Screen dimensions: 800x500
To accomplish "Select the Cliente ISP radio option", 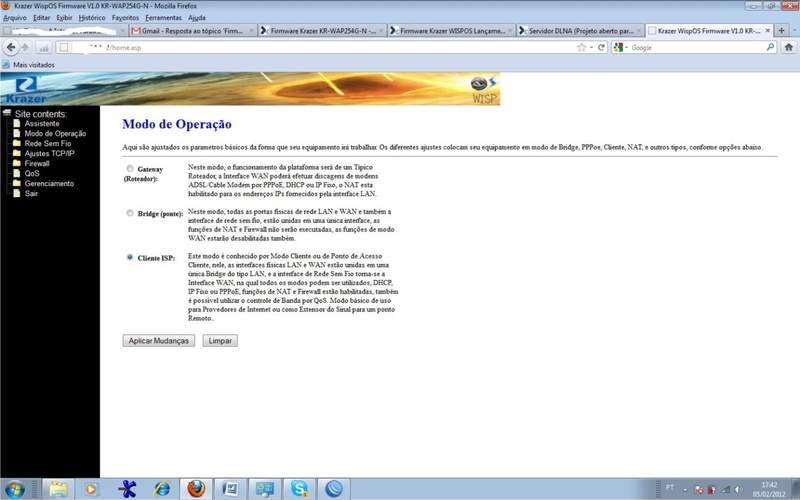I will pyautogui.click(x=130, y=257).
